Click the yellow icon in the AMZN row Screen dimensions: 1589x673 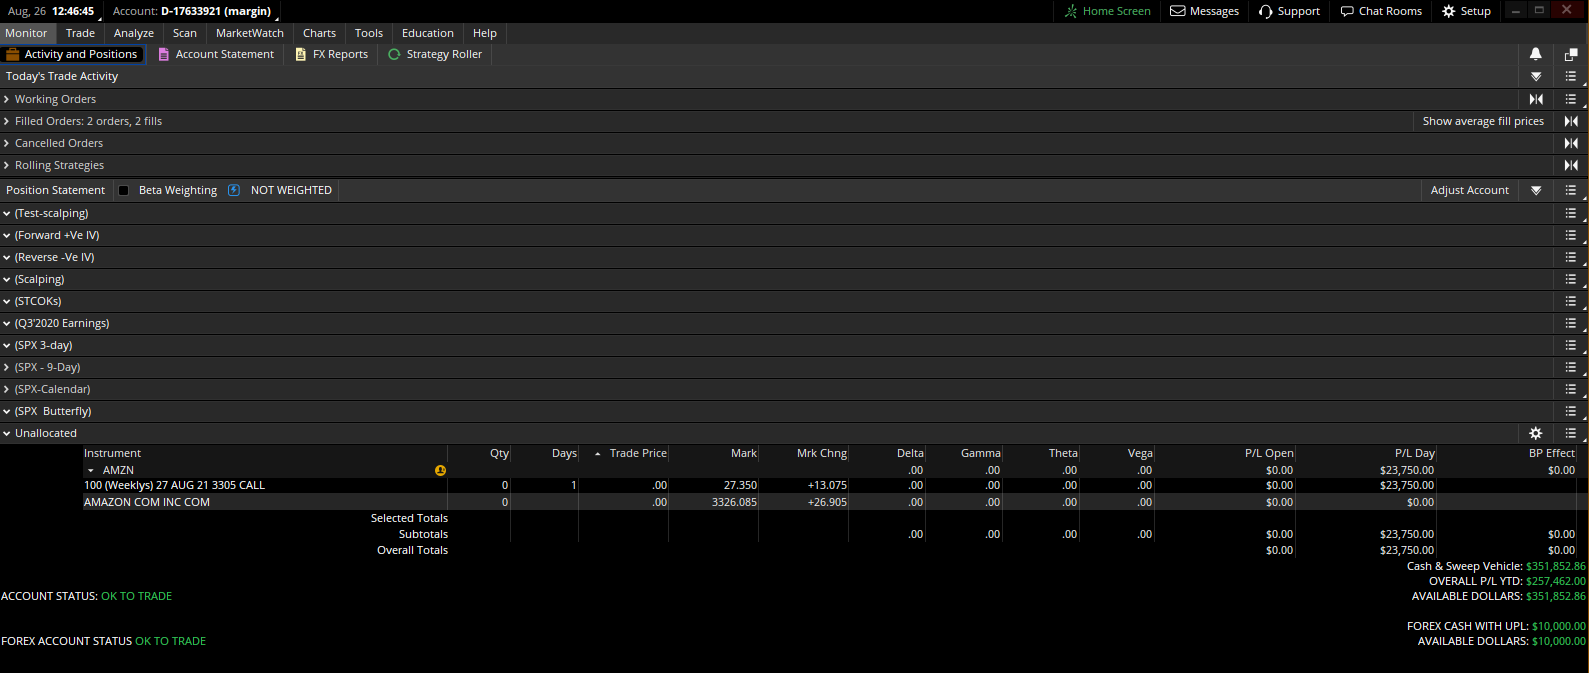point(440,470)
